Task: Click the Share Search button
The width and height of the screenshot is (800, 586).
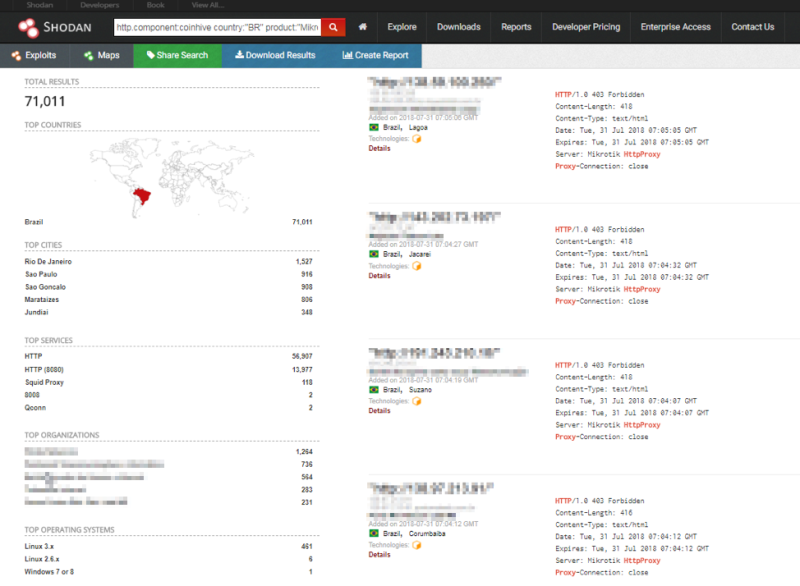Action: coord(177,56)
